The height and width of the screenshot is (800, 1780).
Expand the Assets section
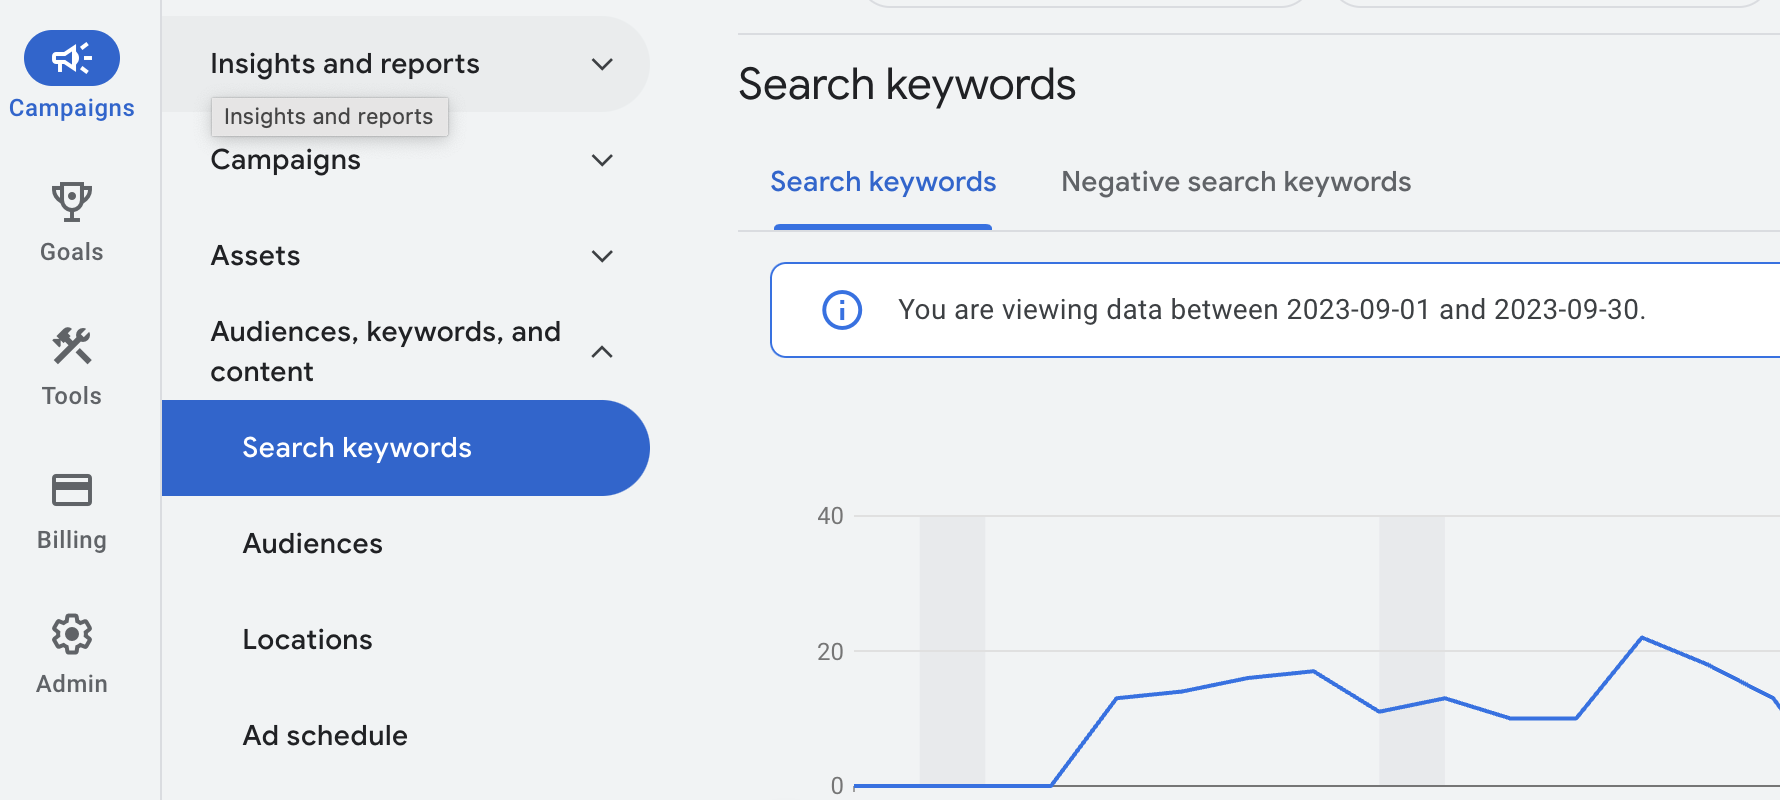[601, 256]
